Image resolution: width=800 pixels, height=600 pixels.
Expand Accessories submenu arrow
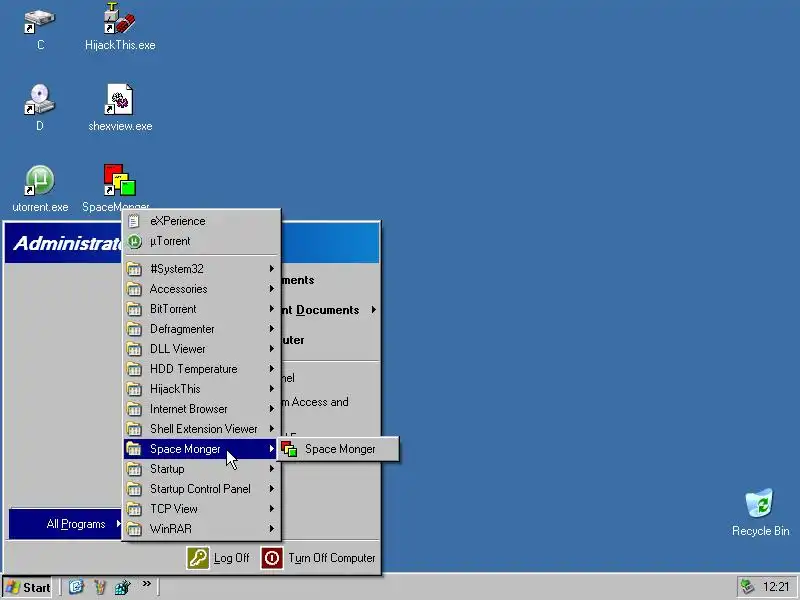[272, 289]
